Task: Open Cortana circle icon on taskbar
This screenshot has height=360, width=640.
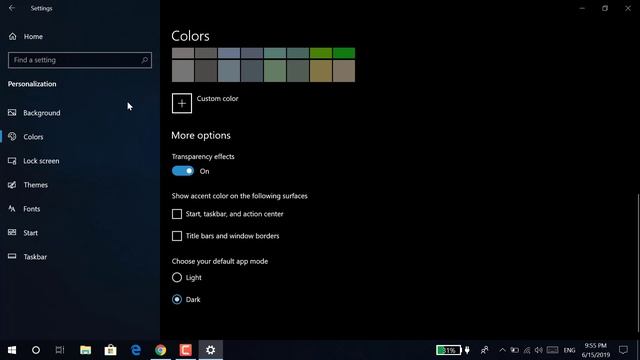Action: pyautogui.click(x=36, y=350)
